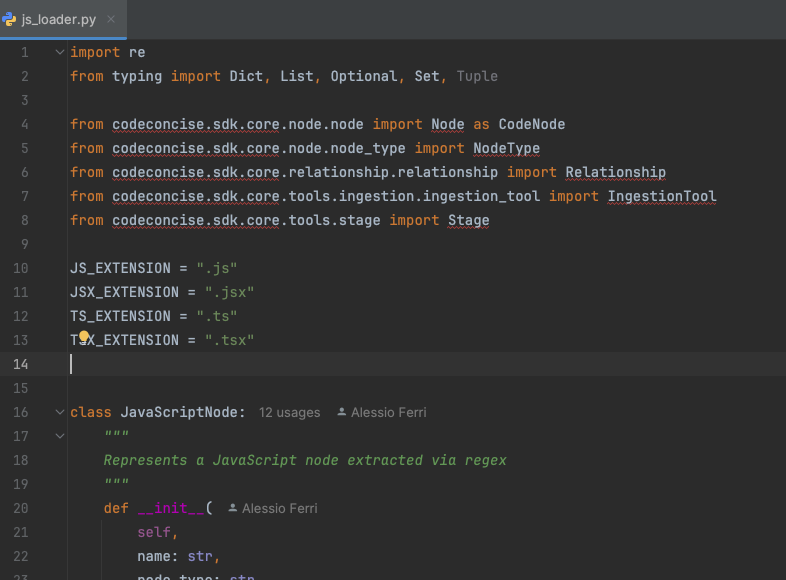The width and height of the screenshot is (786, 580).
Task: Click the JavaScriptNode class name
Action: (179, 412)
